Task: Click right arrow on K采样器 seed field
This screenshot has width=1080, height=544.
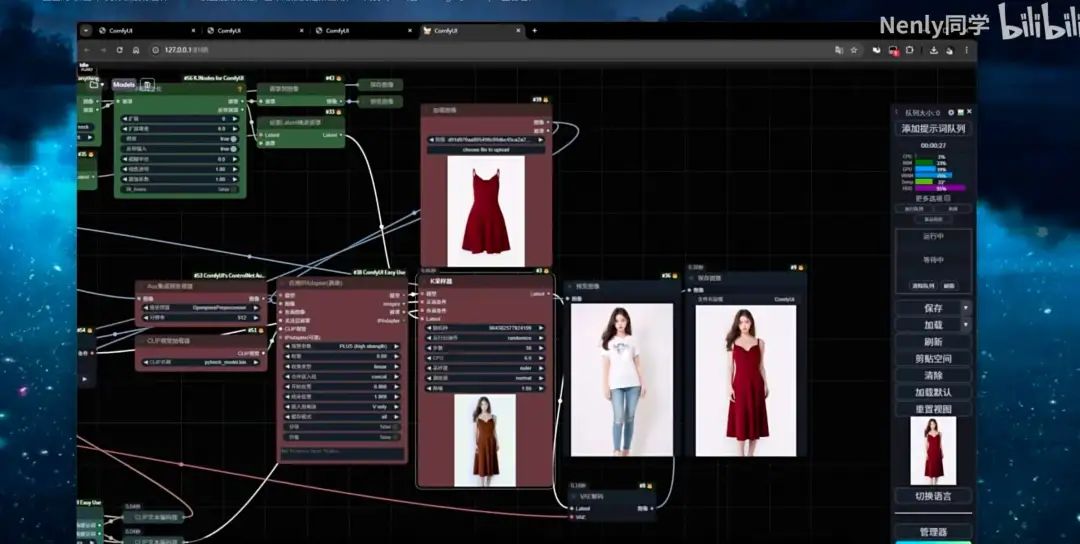Action: (541, 328)
